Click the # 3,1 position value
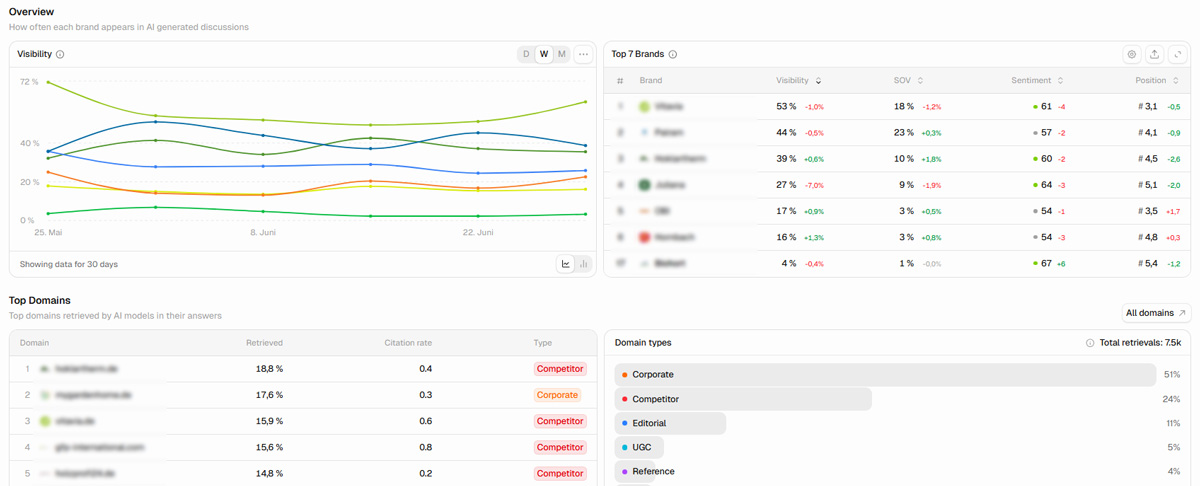1200x486 pixels. [x=1147, y=106]
